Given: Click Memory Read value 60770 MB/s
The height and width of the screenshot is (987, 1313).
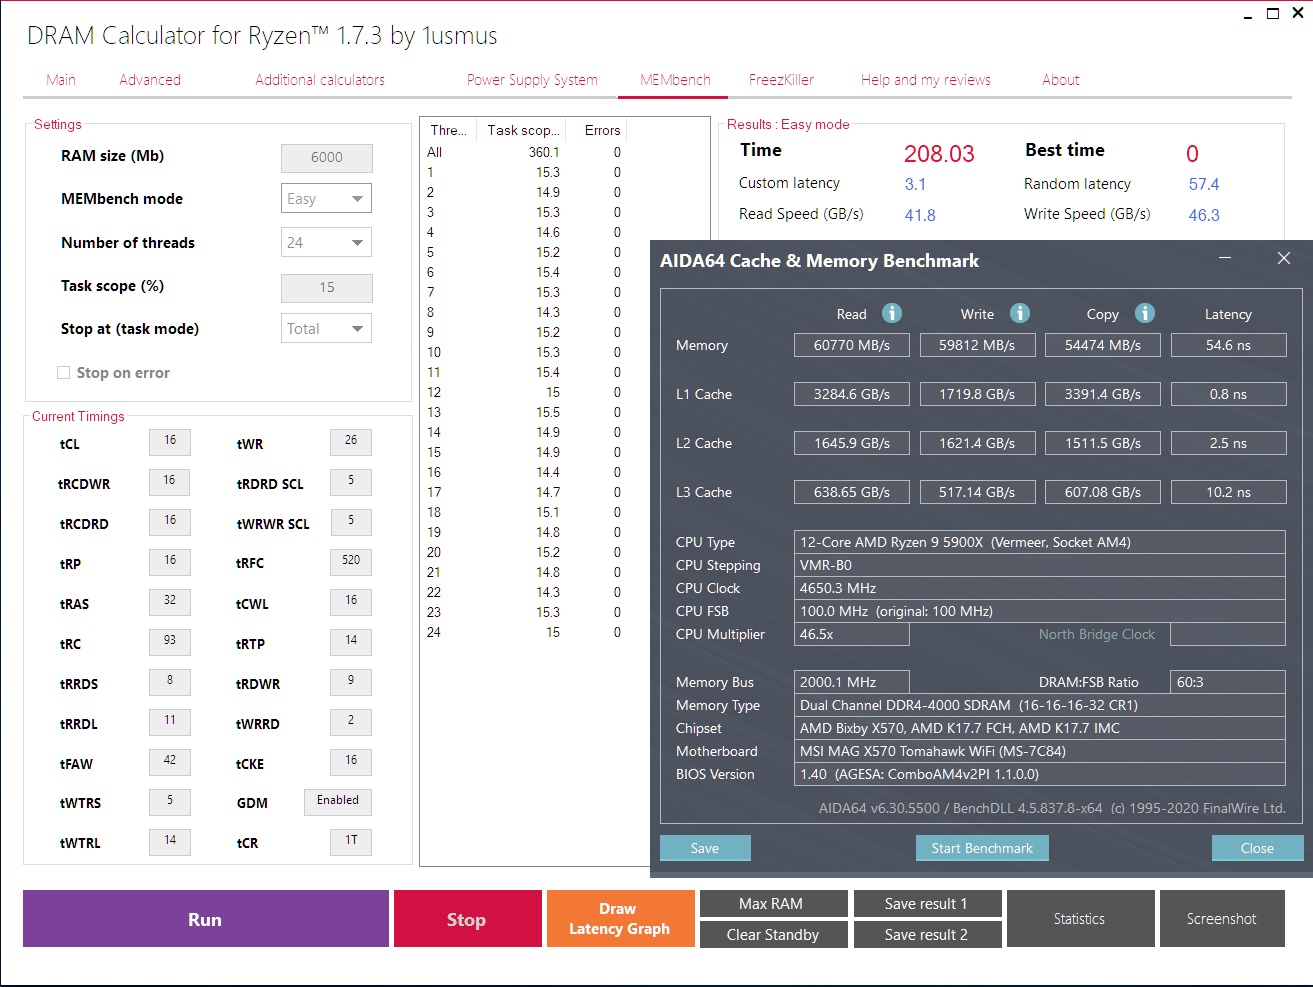Looking at the screenshot, I should click(852, 345).
